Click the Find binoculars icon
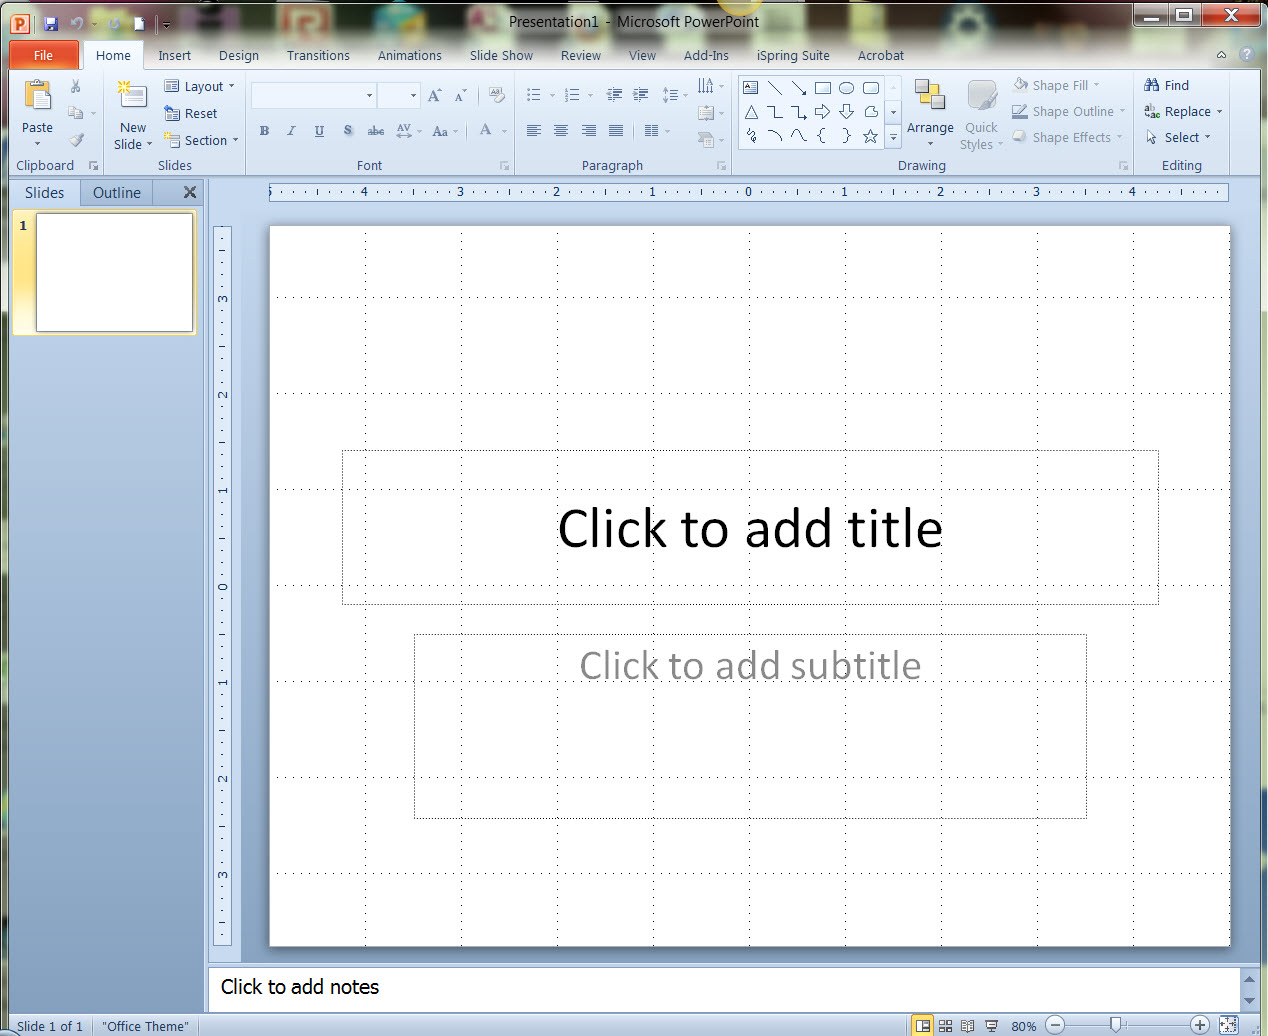Image resolution: width=1268 pixels, height=1036 pixels. pyautogui.click(x=1152, y=86)
